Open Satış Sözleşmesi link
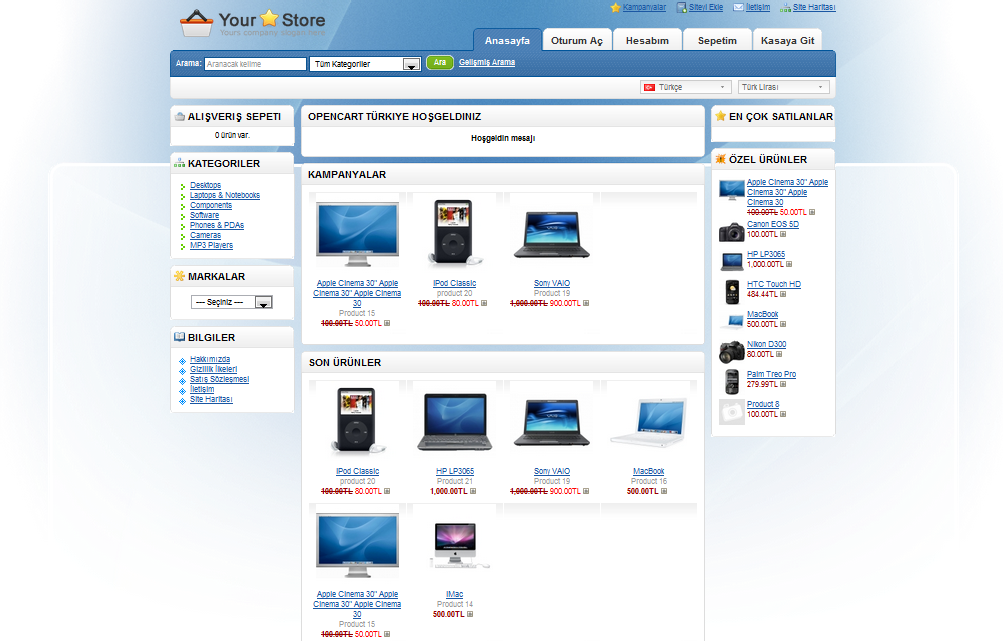This screenshot has height=641, width=1003. tap(219, 379)
